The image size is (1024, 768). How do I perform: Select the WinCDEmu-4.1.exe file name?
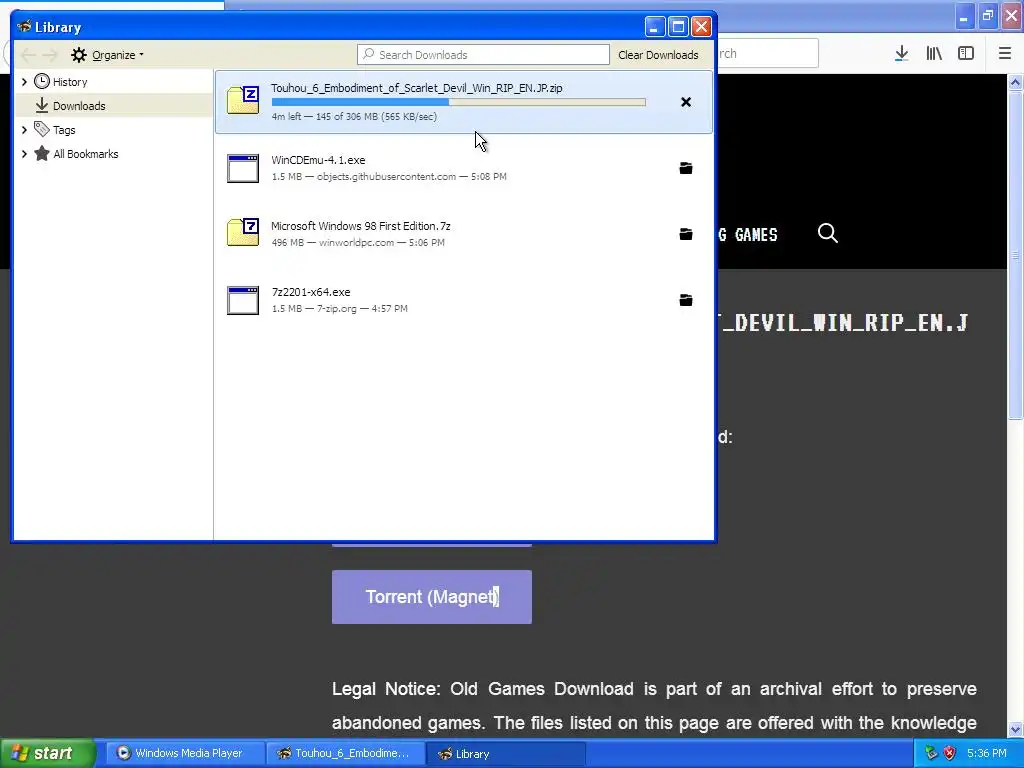click(x=318, y=160)
